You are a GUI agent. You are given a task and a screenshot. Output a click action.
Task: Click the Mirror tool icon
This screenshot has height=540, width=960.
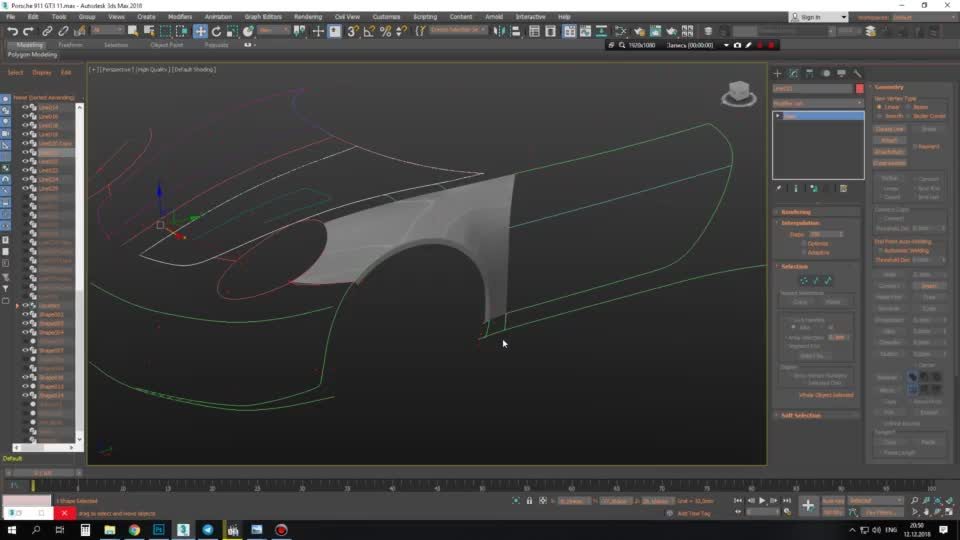click(x=500, y=31)
